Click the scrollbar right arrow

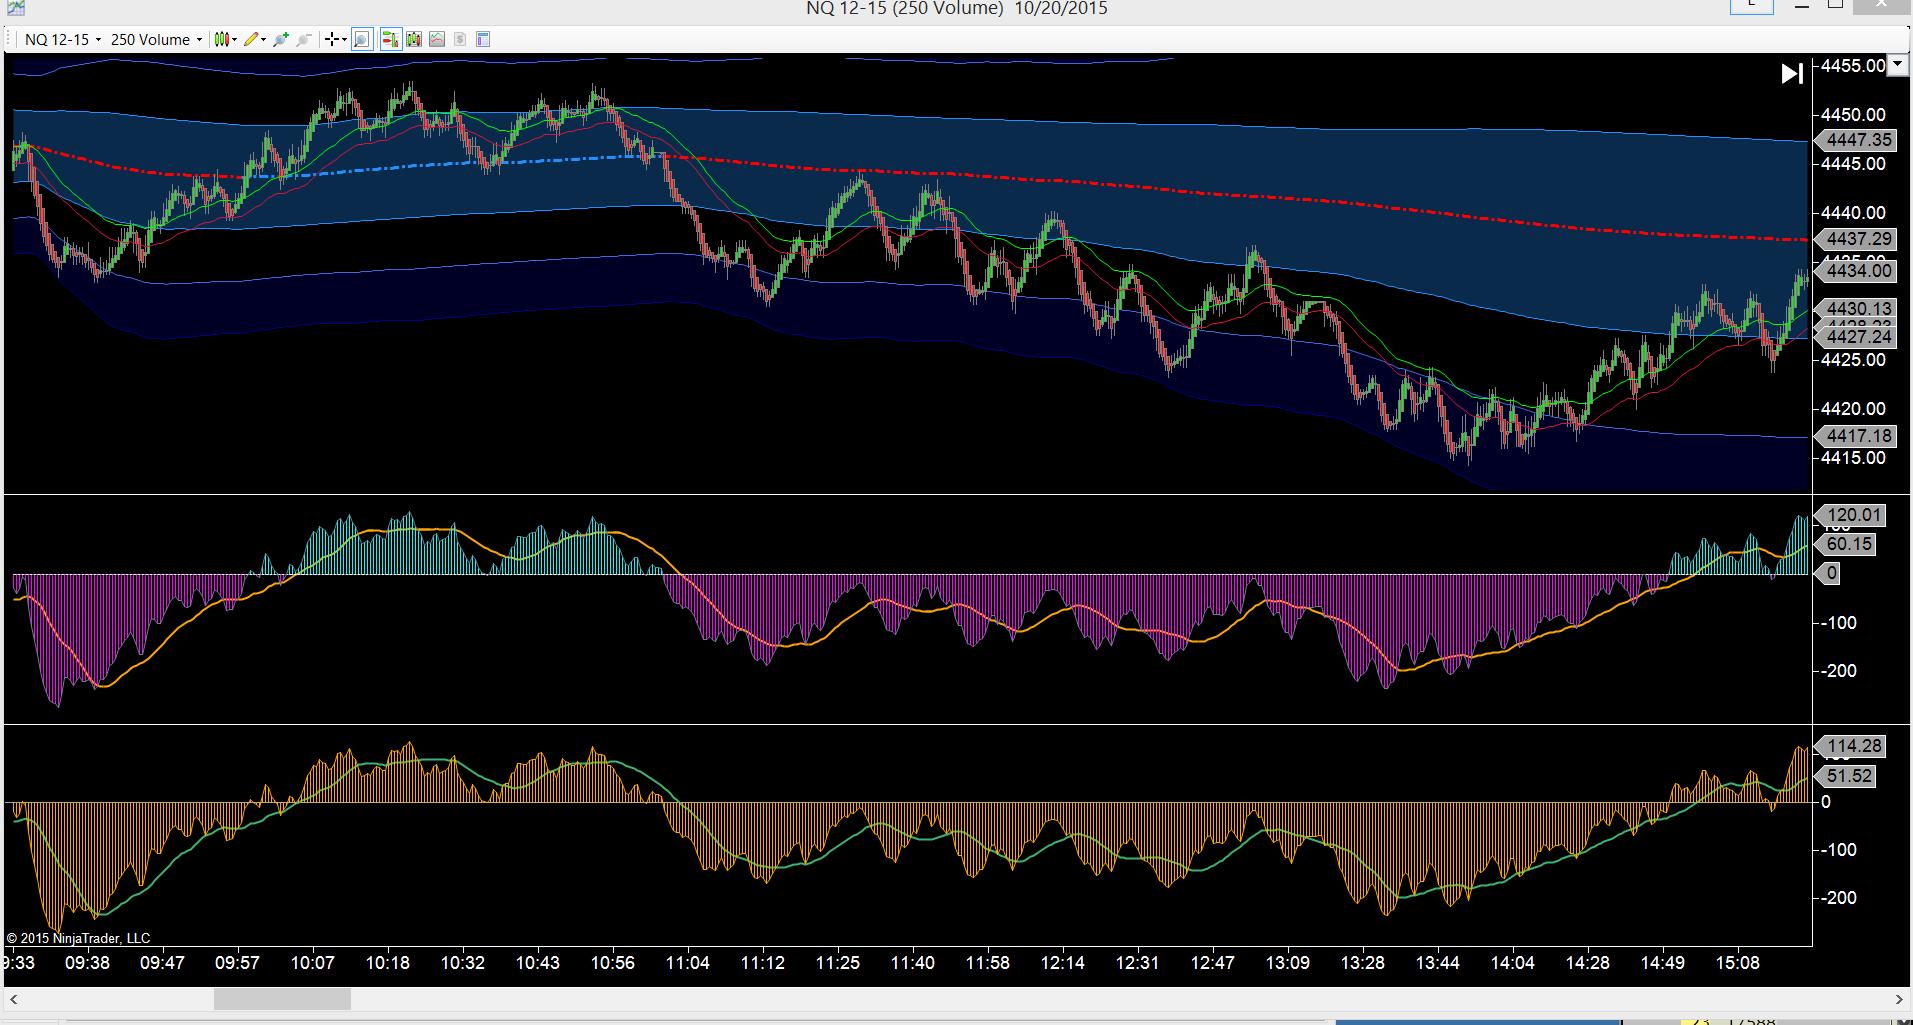1899,999
